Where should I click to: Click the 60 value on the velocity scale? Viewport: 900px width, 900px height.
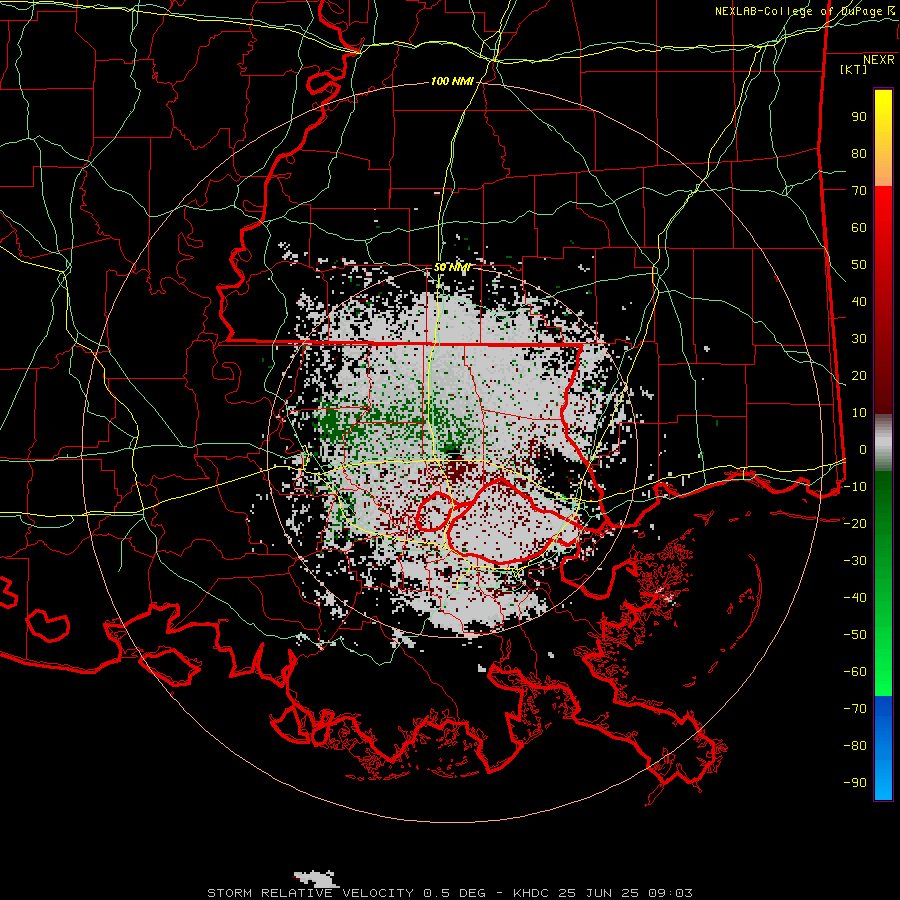click(x=859, y=228)
